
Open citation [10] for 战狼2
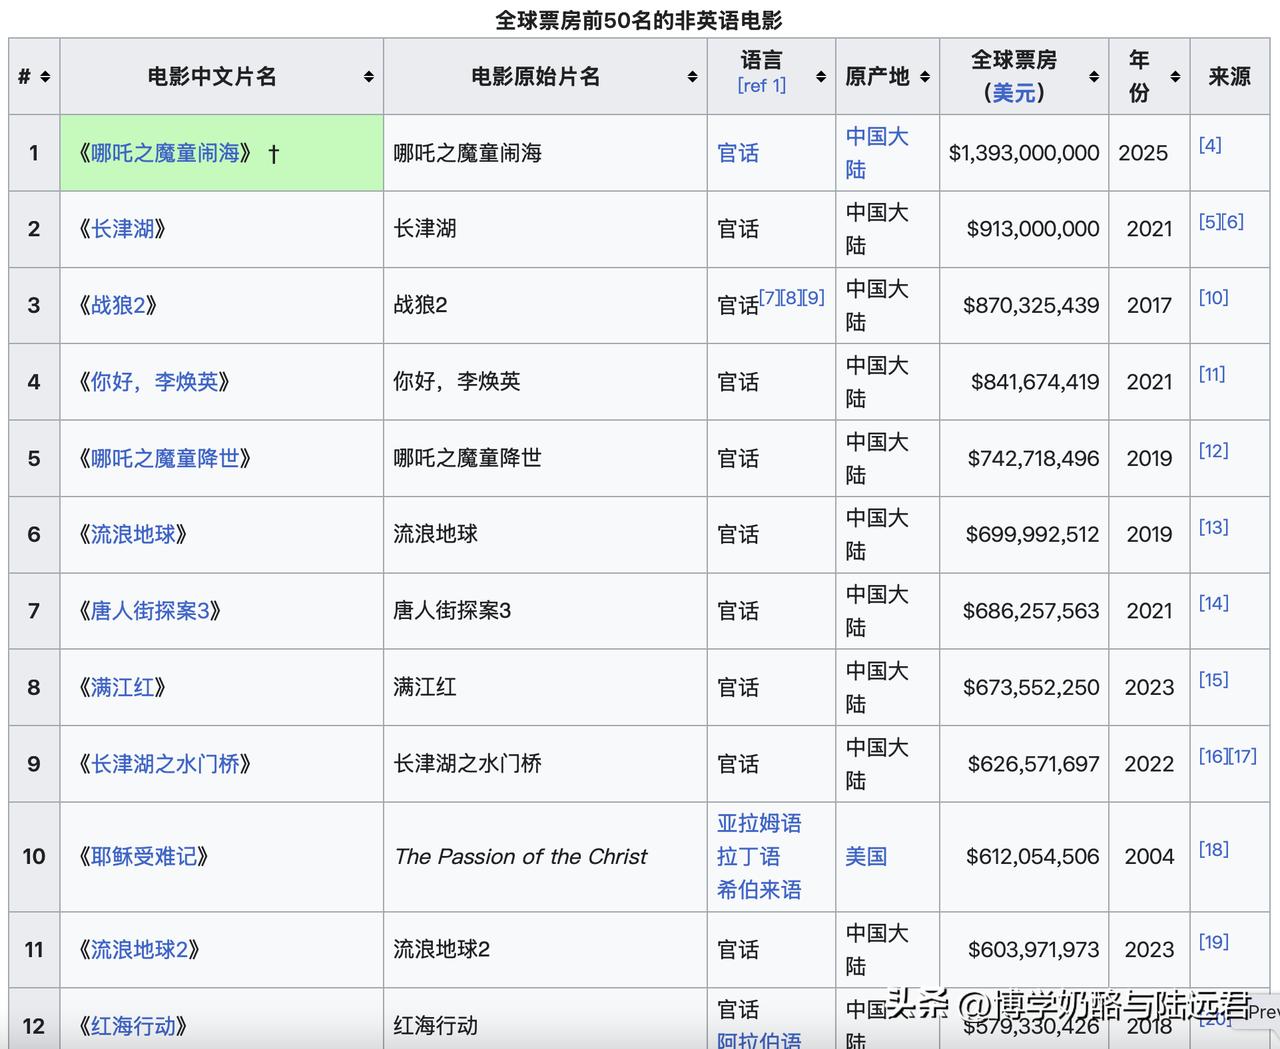click(x=1214, y=298)
